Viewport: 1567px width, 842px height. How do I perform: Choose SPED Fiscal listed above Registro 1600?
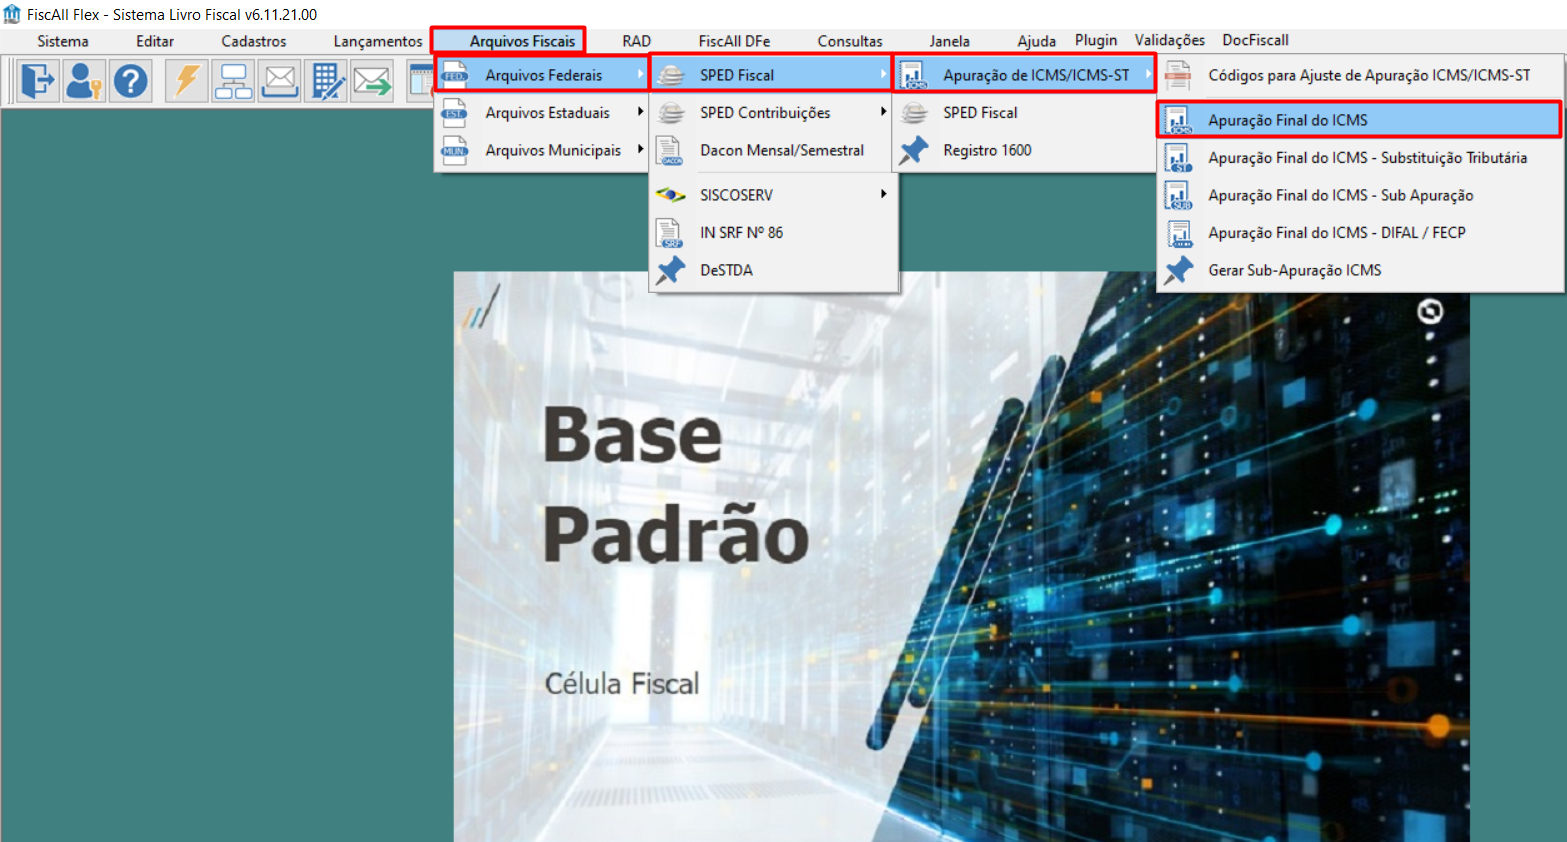tap(1025, 113)
